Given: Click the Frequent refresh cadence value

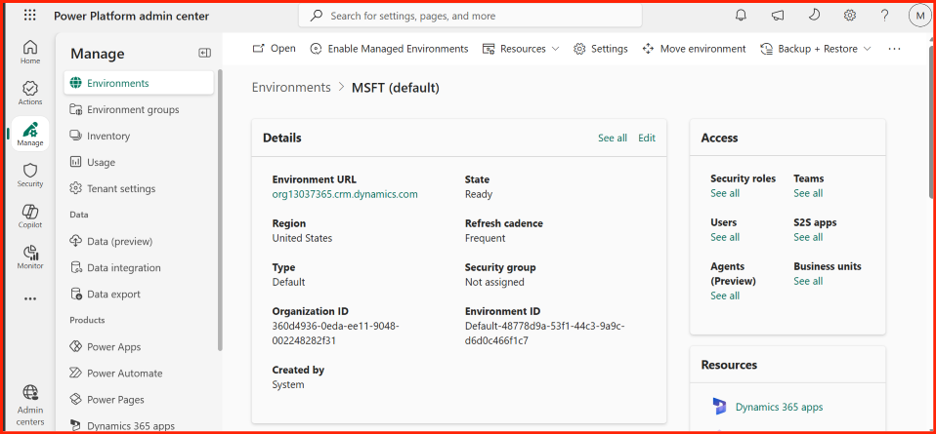Looking at the screenshot, I should [x=485, y=238].
